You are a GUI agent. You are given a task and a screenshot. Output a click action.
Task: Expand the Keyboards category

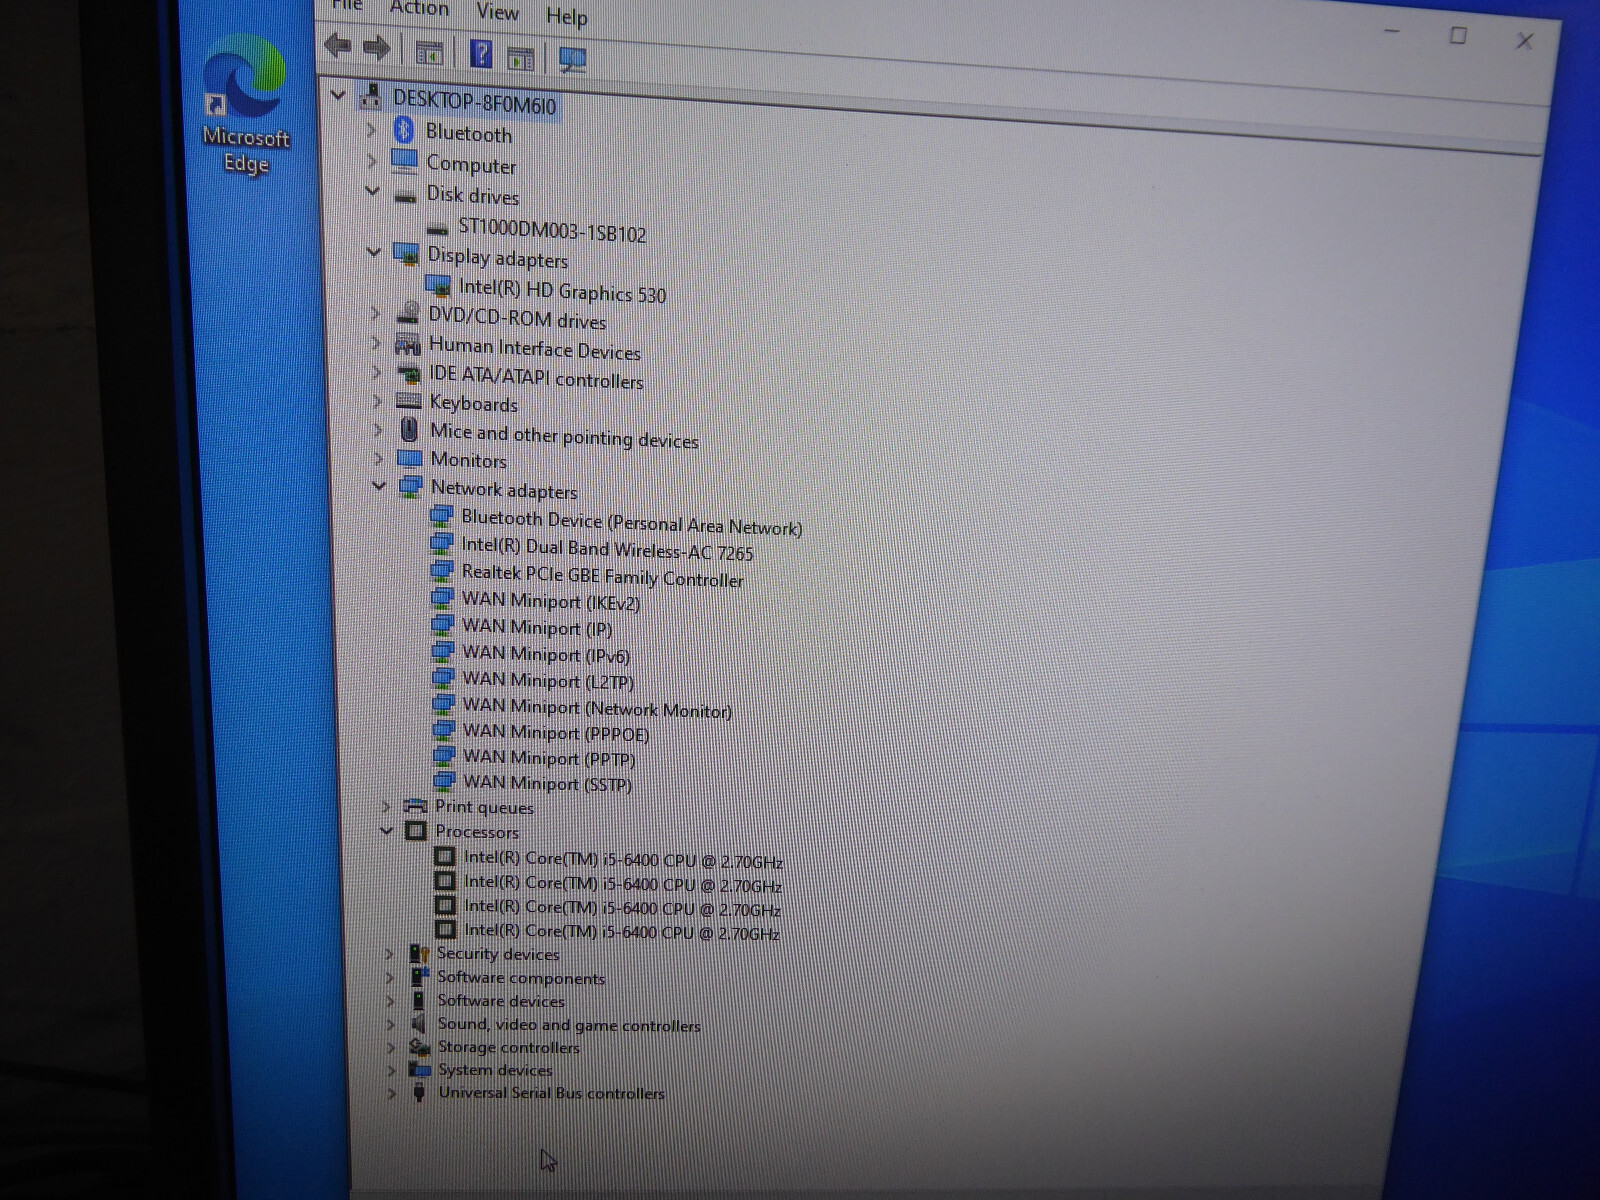pos(378,401)
